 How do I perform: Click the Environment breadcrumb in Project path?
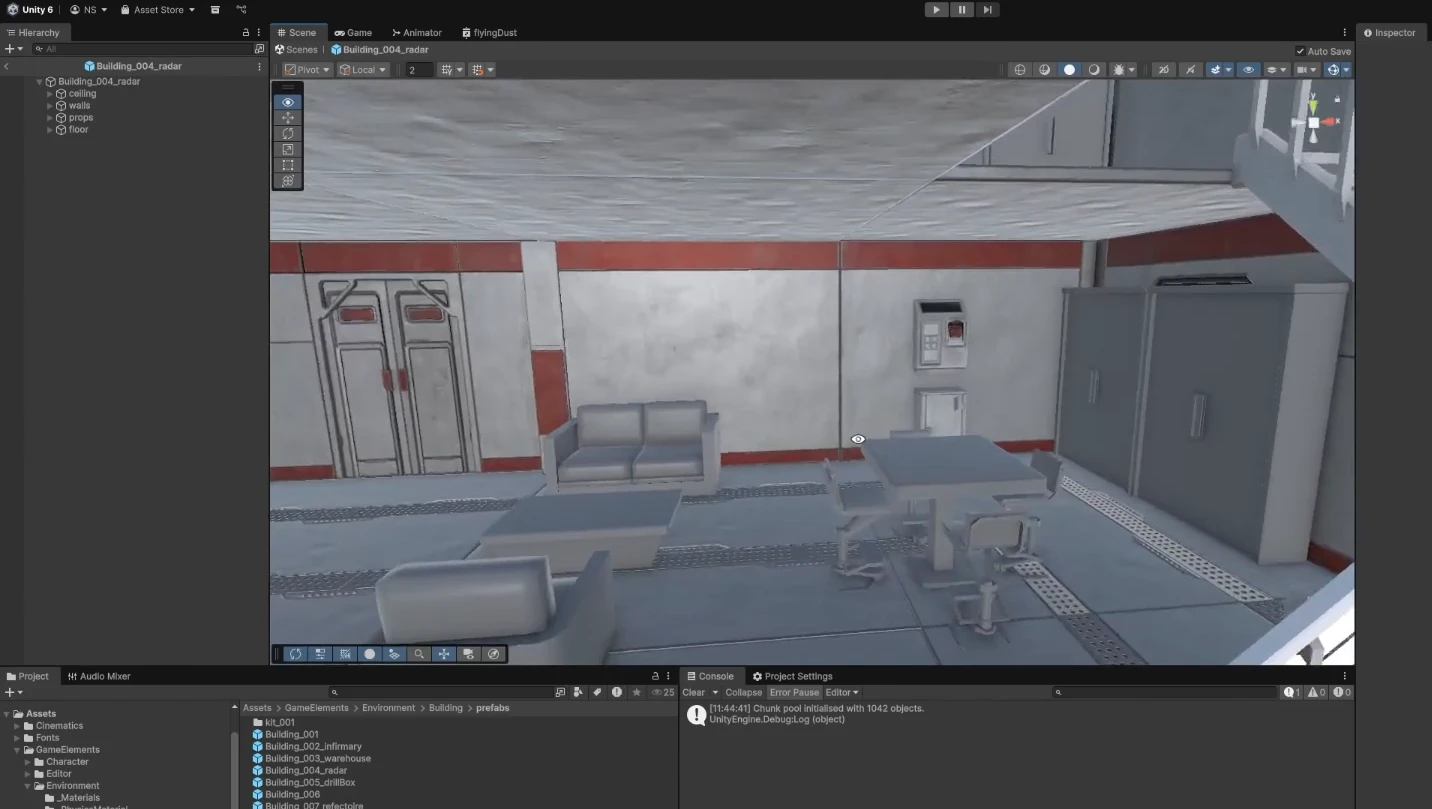coord(388,708)
